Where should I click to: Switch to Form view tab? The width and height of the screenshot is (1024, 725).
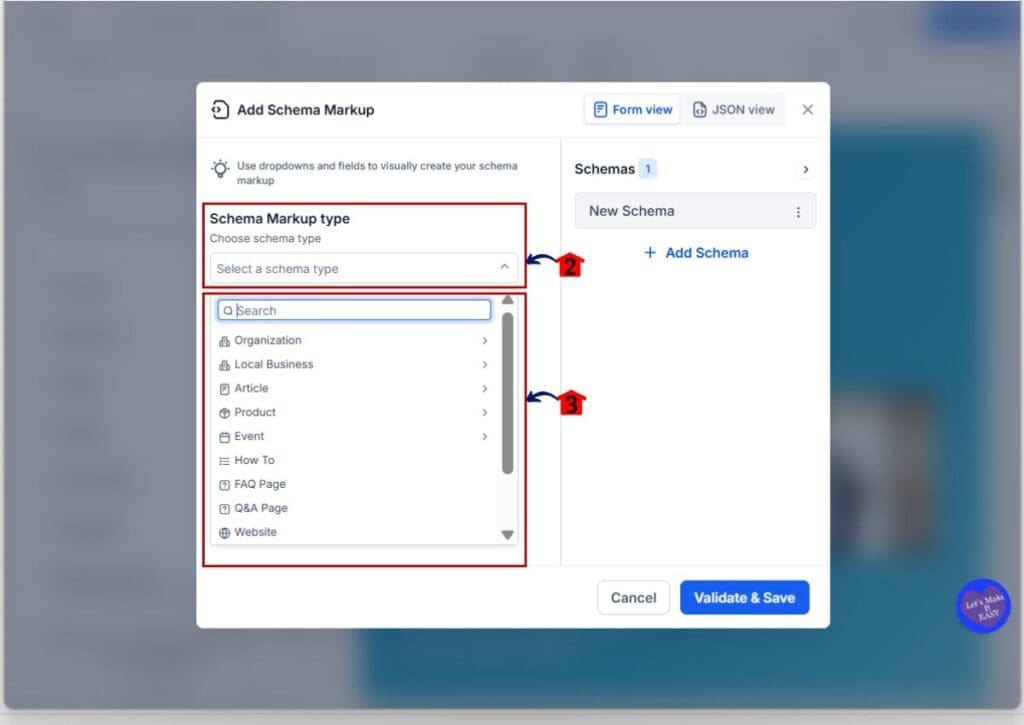tap(632, 110)
